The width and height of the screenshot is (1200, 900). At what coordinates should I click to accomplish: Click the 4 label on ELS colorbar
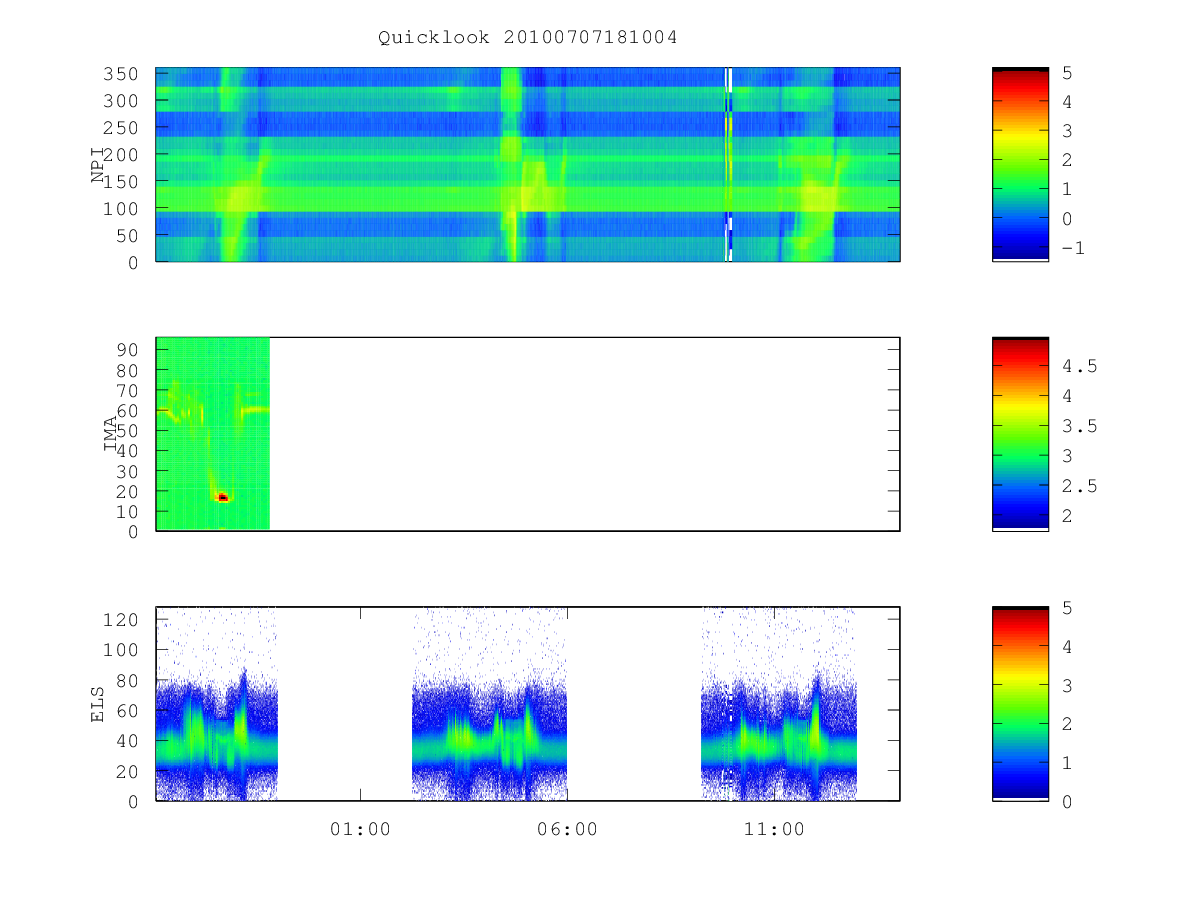tap(1068, 647)
